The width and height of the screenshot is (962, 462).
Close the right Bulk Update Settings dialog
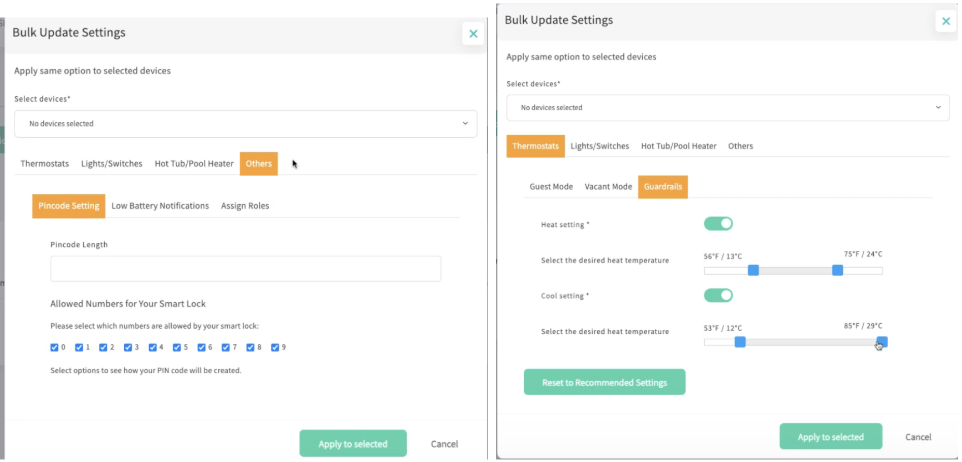pos(946,21)
